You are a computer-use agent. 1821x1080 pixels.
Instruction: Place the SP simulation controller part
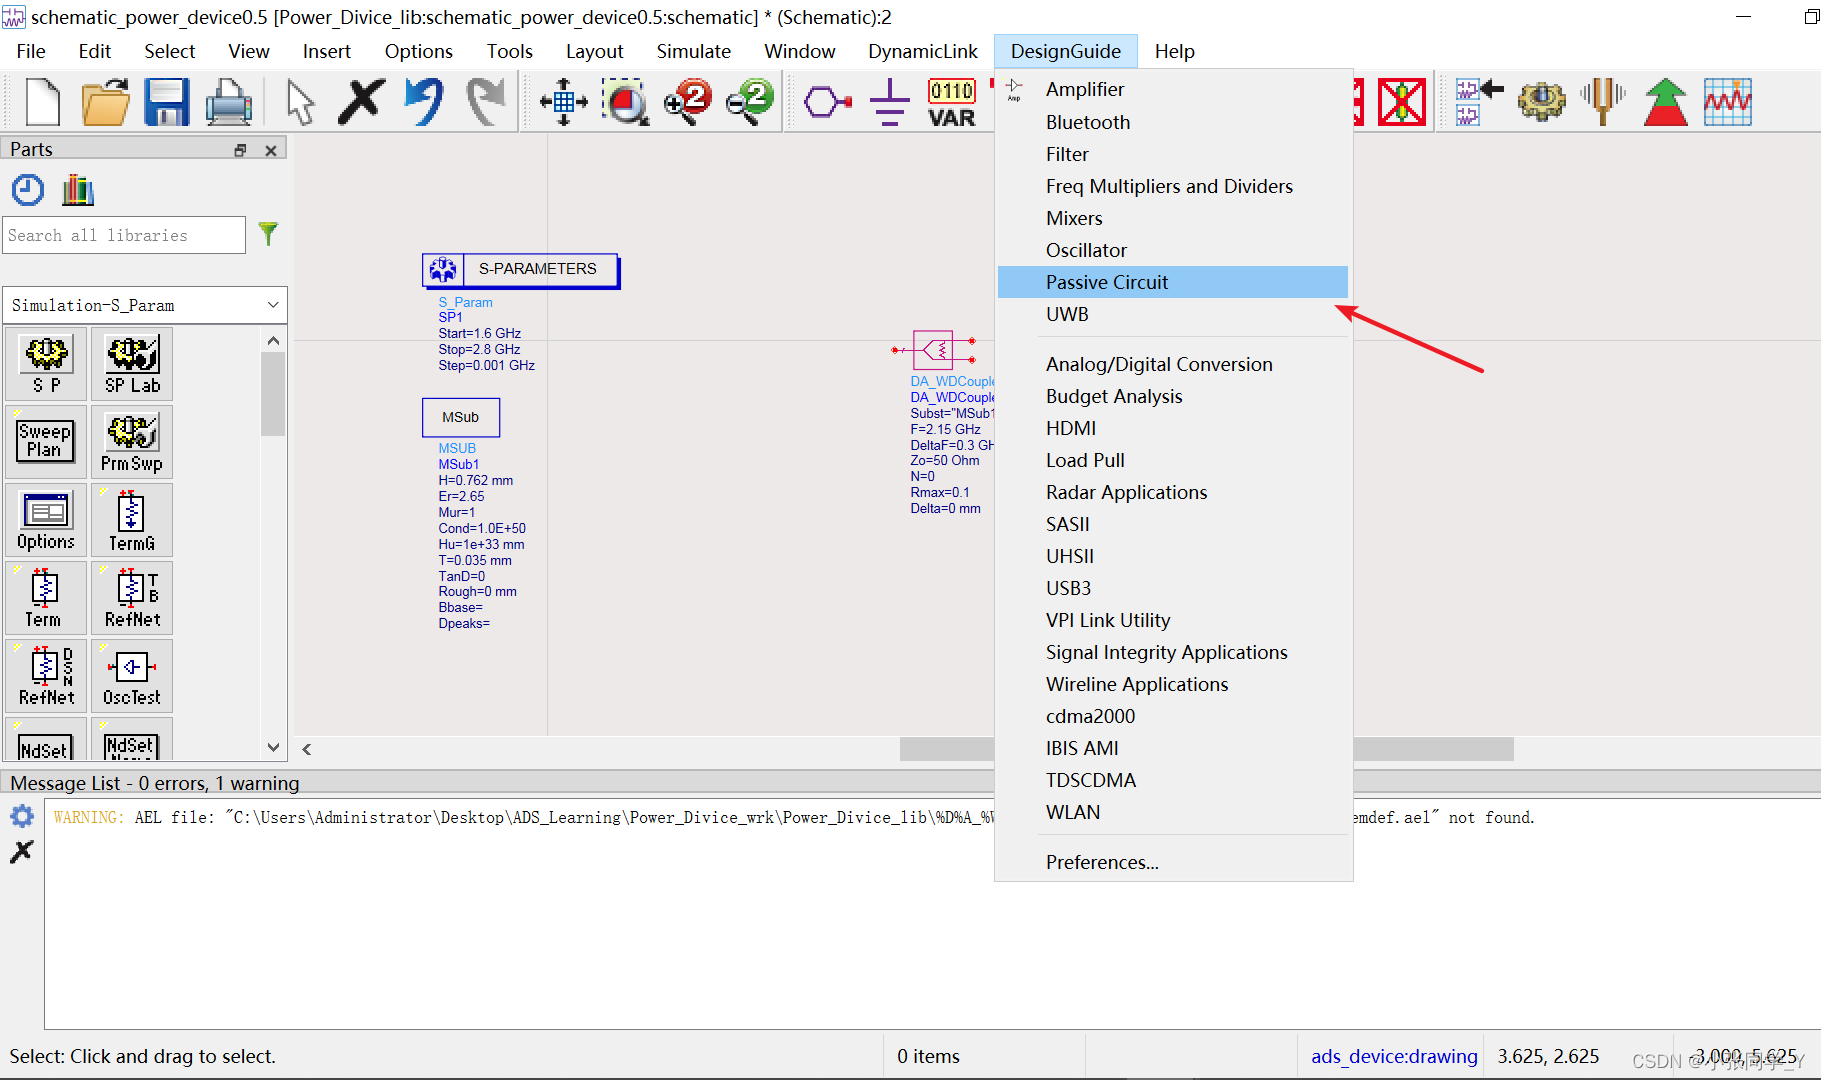46,365
